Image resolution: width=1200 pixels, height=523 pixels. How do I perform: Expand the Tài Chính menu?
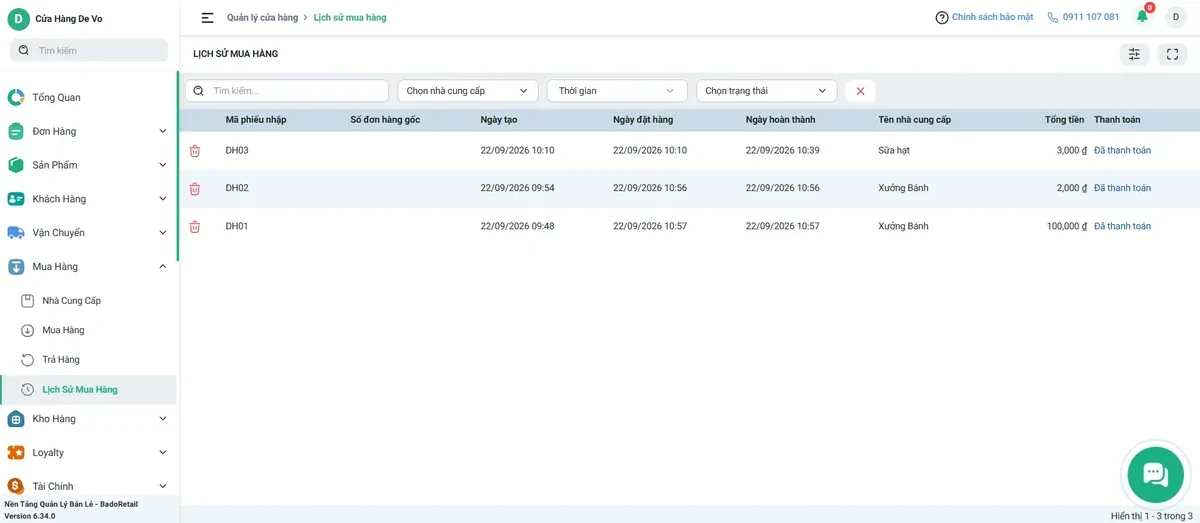coord(88,486)
